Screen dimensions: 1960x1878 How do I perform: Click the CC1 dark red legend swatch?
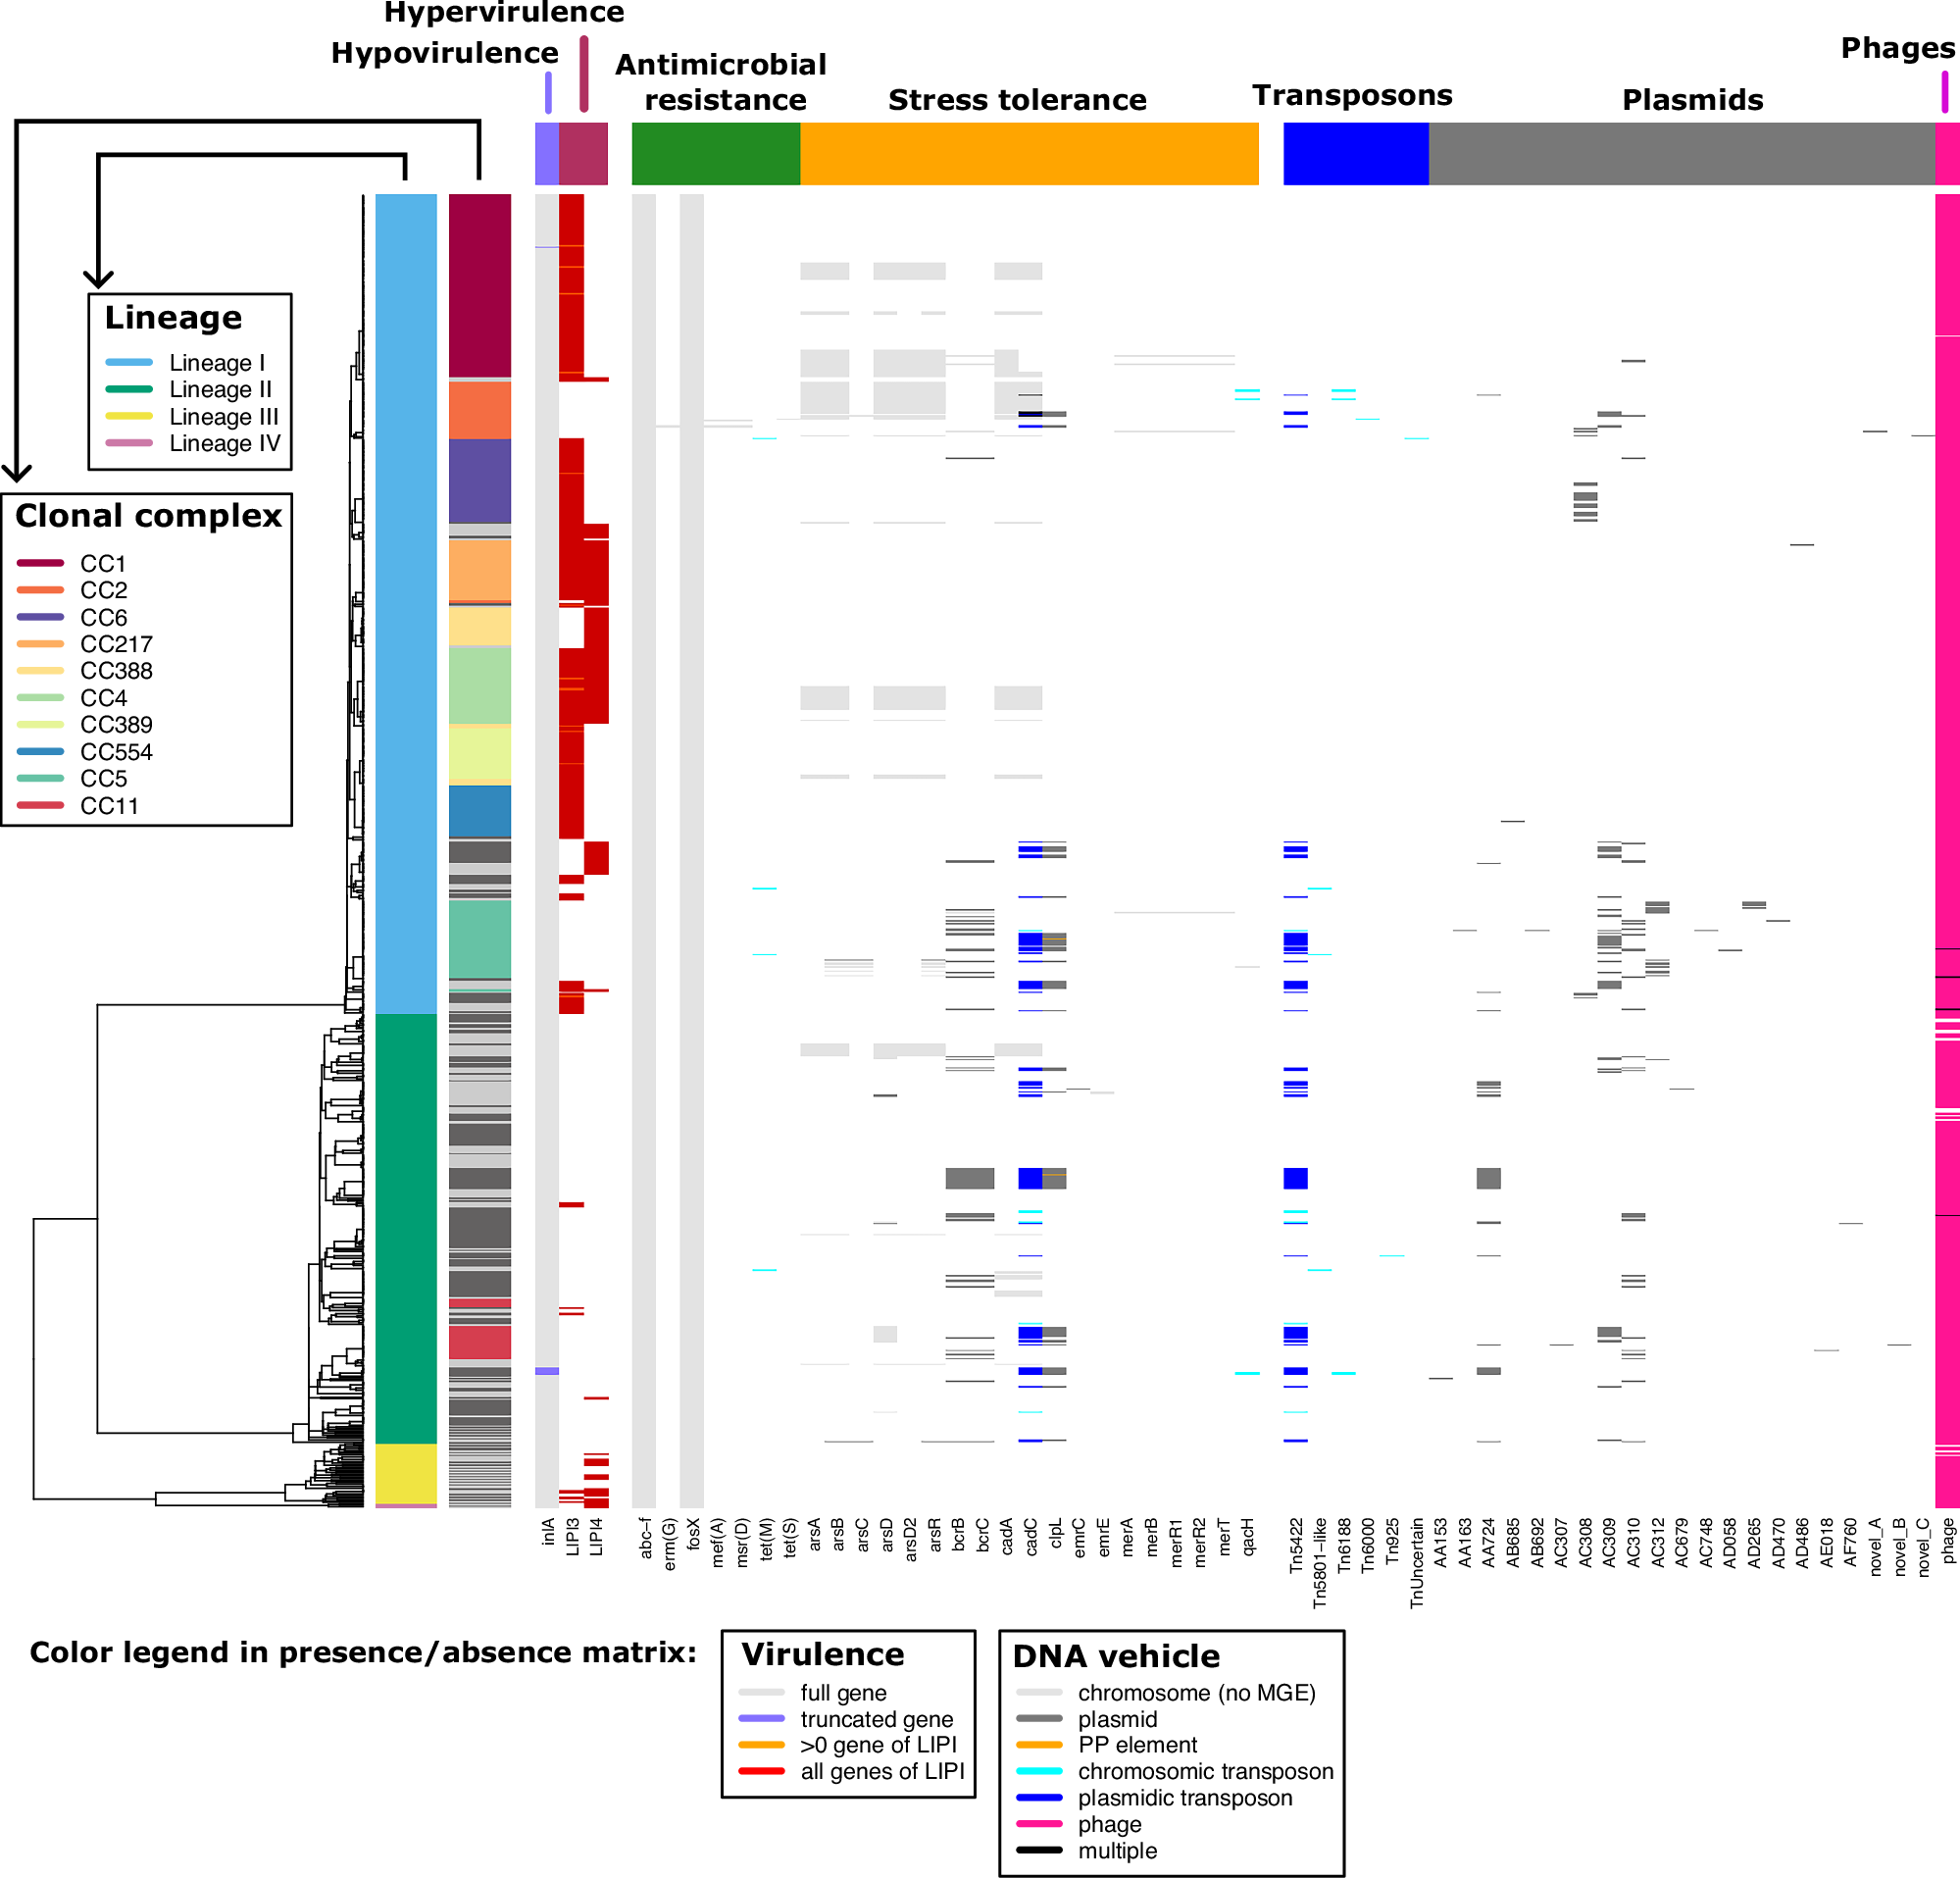40,563
